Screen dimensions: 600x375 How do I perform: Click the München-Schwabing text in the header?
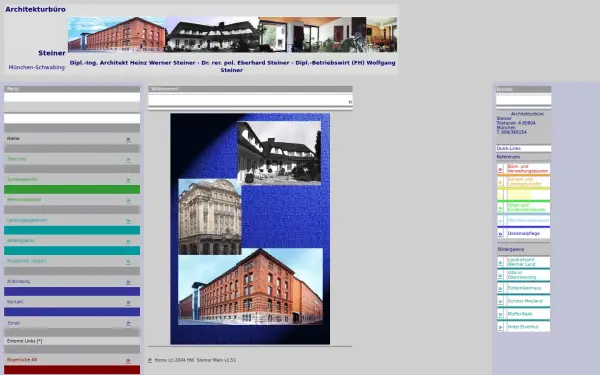click(36, 67)
